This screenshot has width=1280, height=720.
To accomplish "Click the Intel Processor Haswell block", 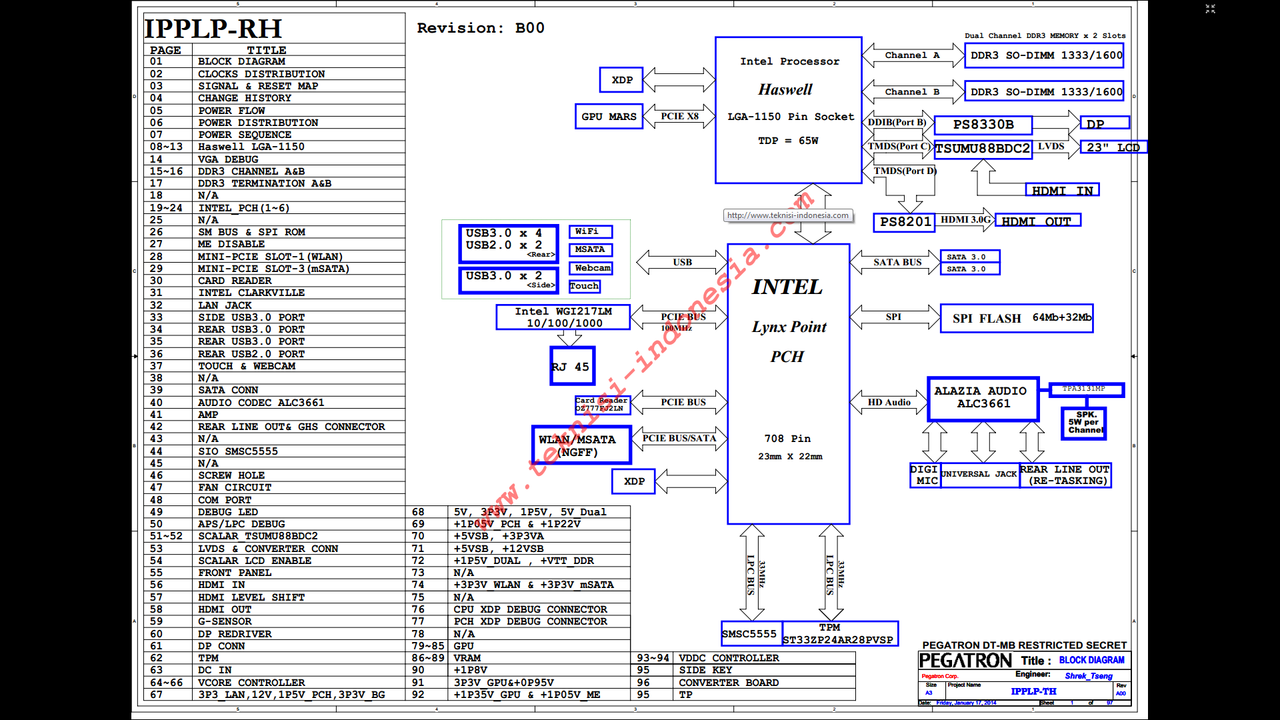I will (788, 110).
